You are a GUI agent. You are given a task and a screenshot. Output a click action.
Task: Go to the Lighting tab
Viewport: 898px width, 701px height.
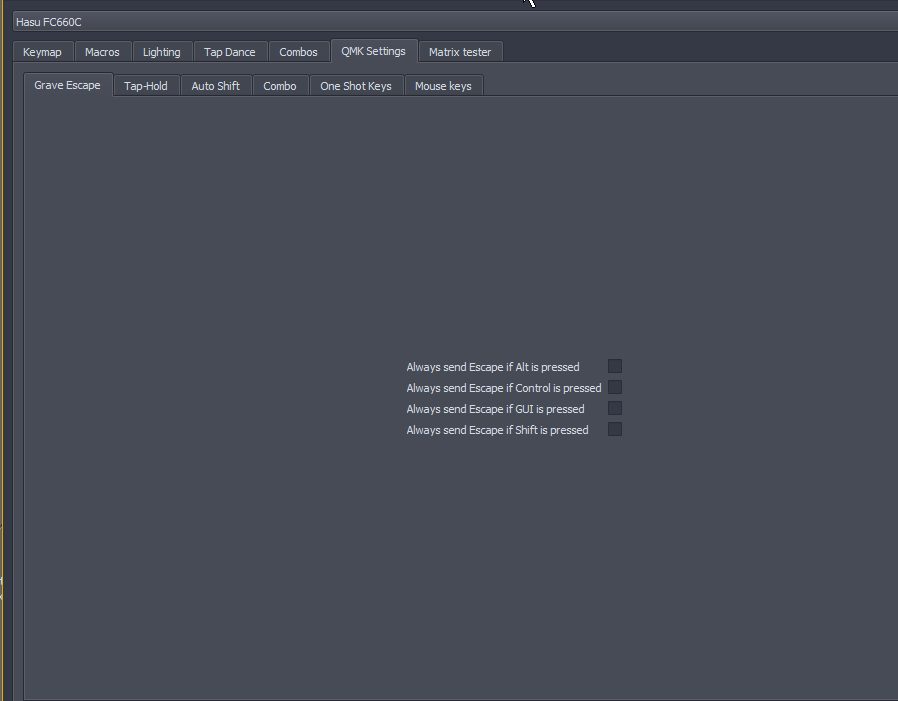162,52
